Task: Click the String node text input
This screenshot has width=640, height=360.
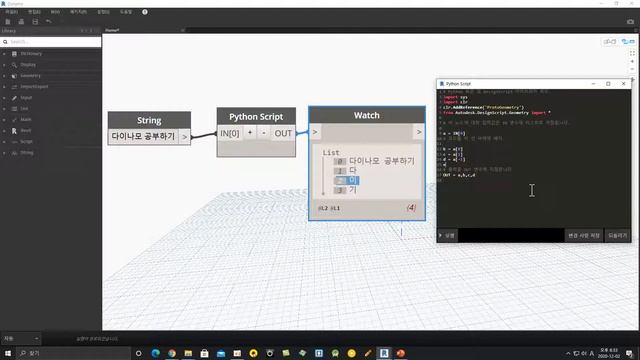Action: point(143,136)
